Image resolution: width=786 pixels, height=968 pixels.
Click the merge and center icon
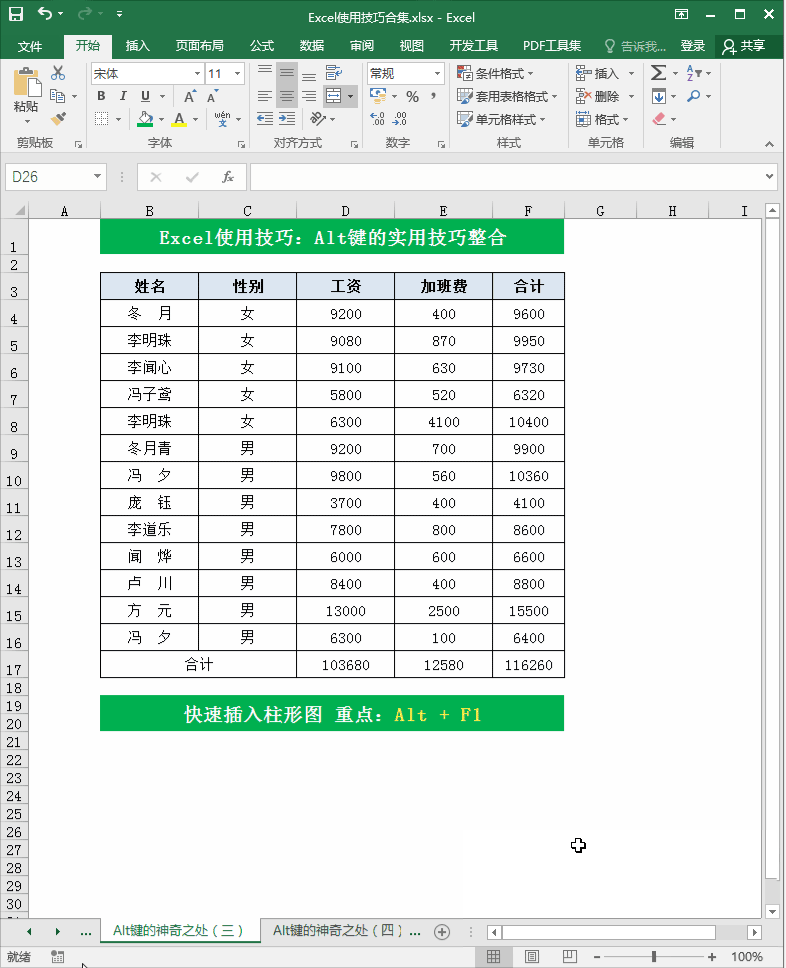[334, 96]
